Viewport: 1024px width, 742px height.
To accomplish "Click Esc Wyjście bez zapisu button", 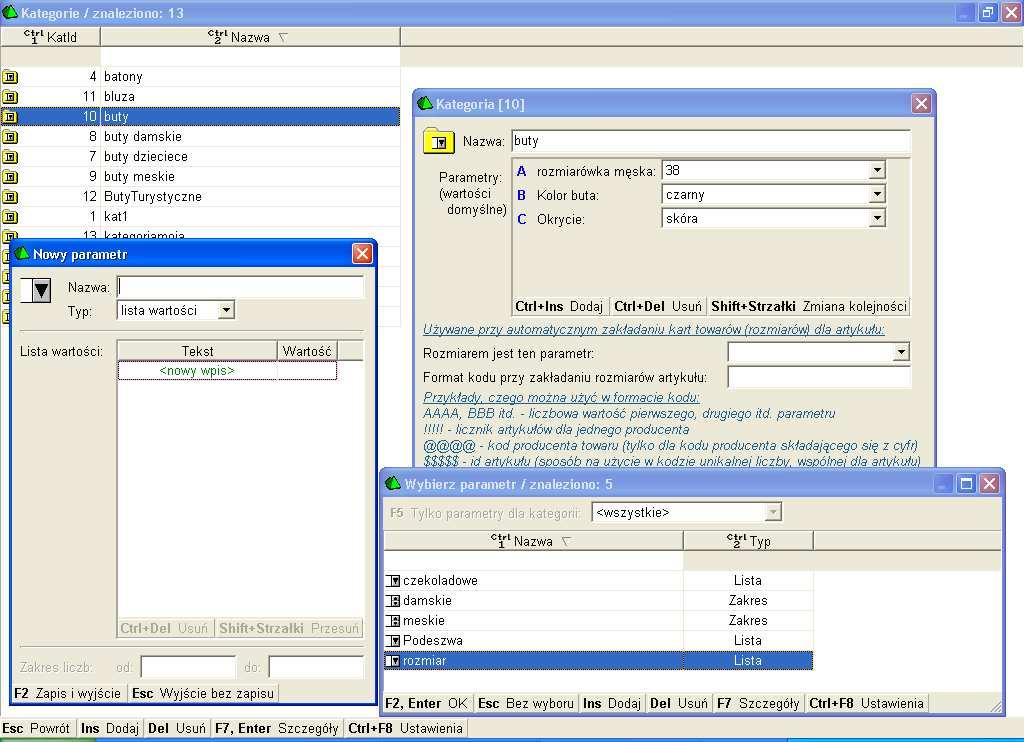I will coord(202,694).
